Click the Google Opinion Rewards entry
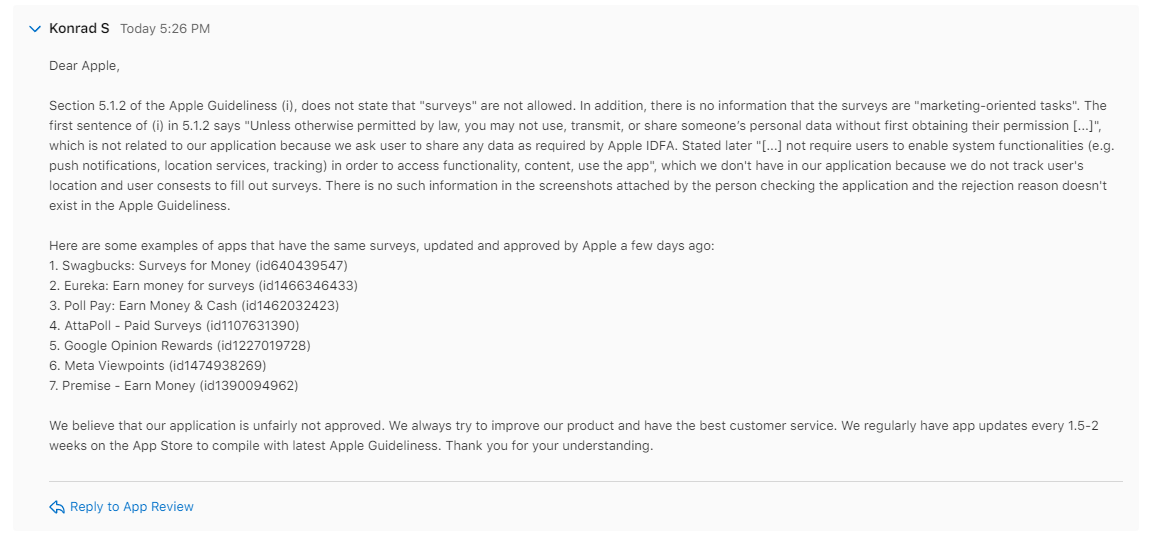The image size is (1153, 550). [180, 345]
